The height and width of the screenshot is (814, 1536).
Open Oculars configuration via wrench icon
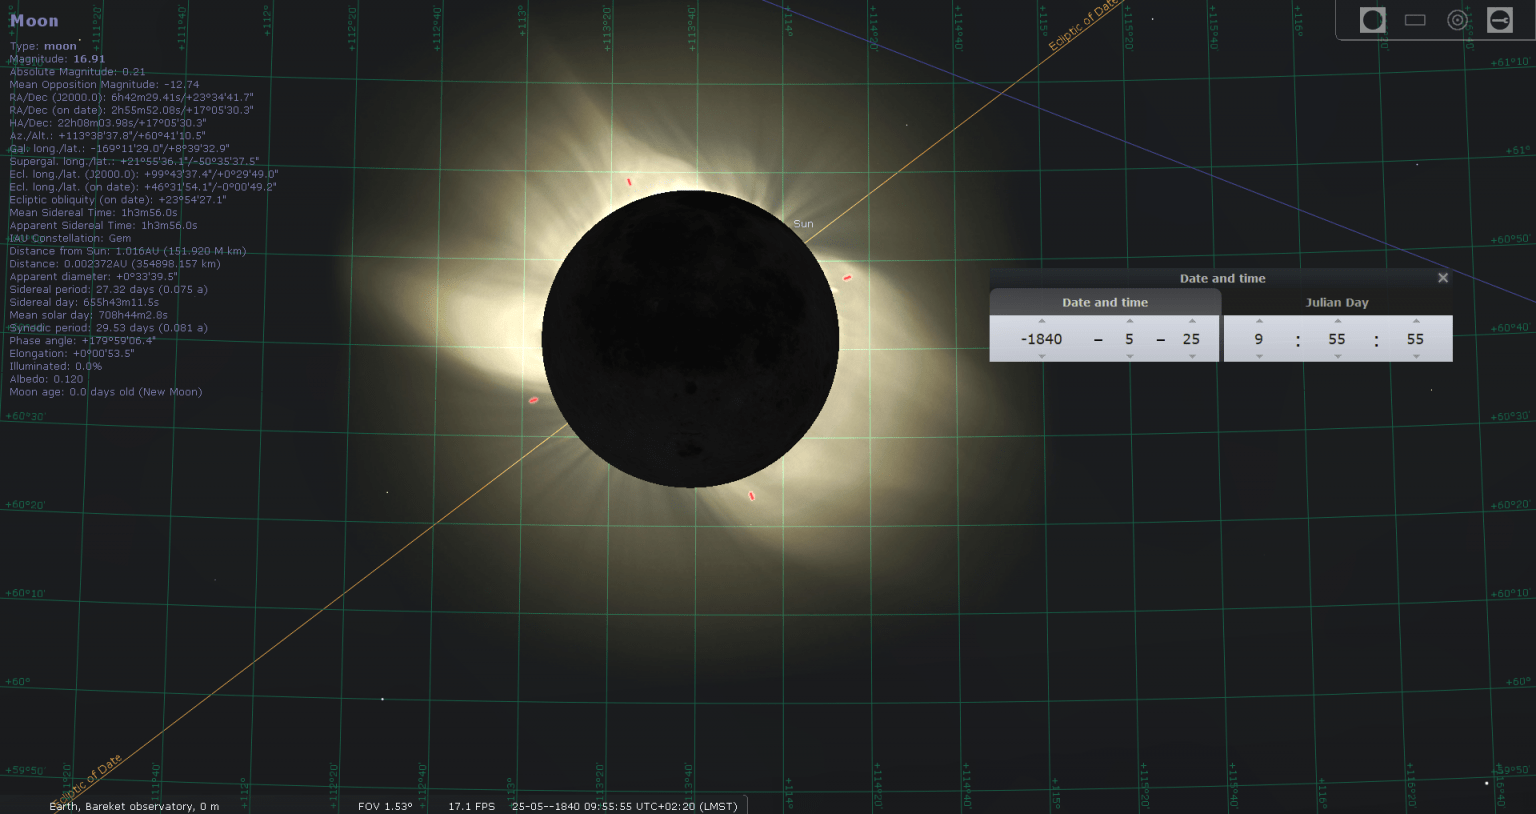(1500, 20)
